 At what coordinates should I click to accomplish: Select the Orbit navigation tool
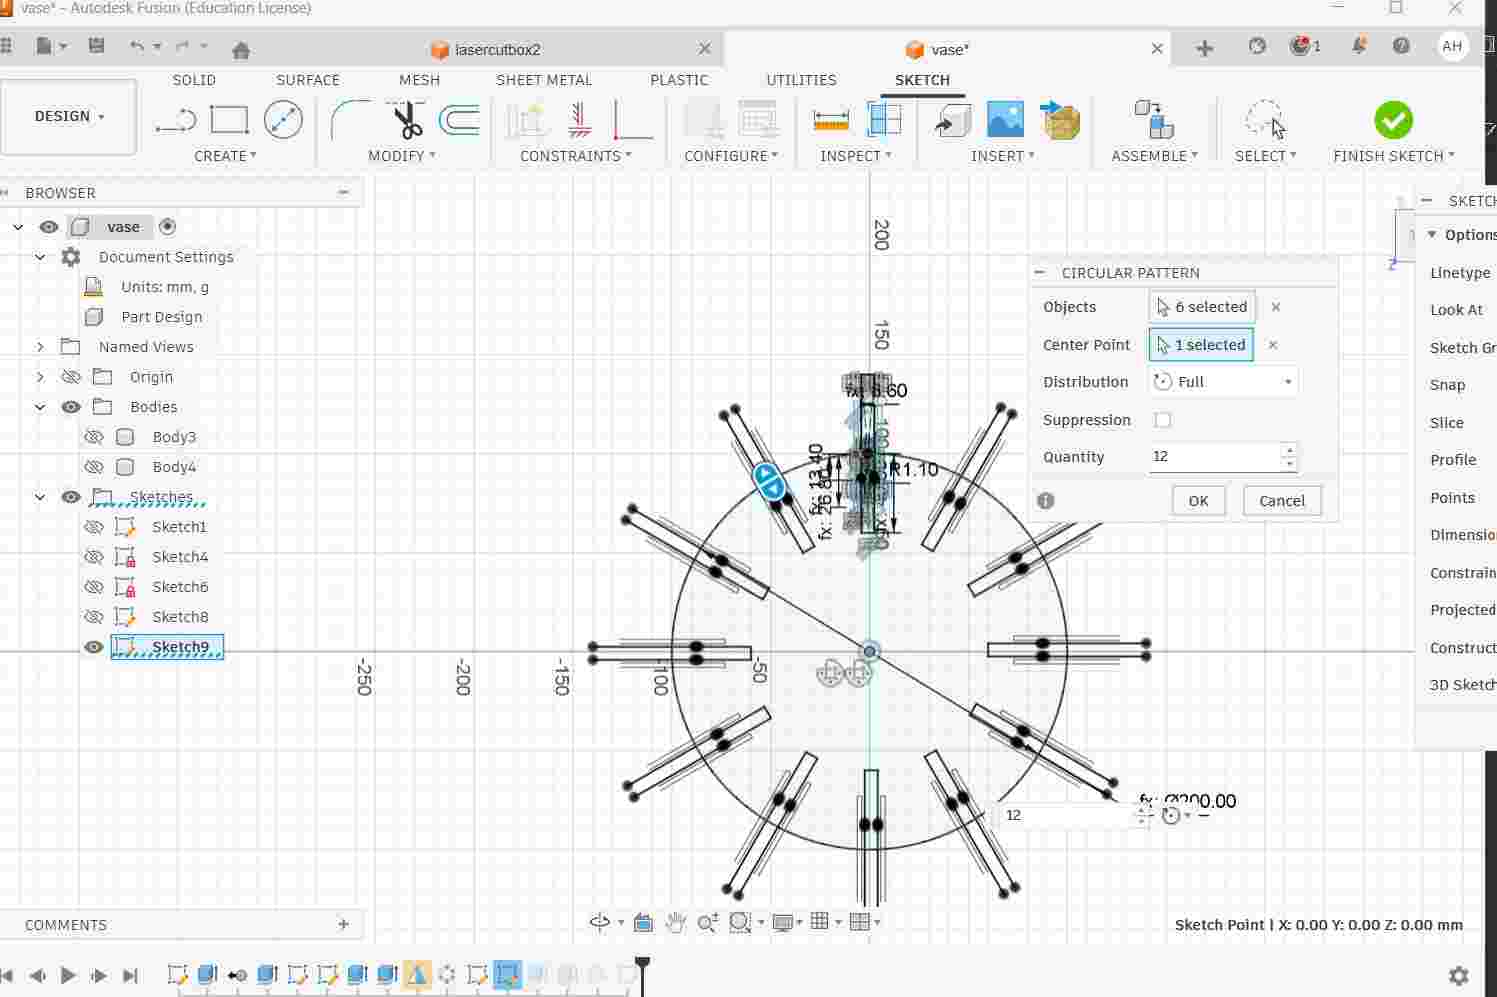[600, 922]
